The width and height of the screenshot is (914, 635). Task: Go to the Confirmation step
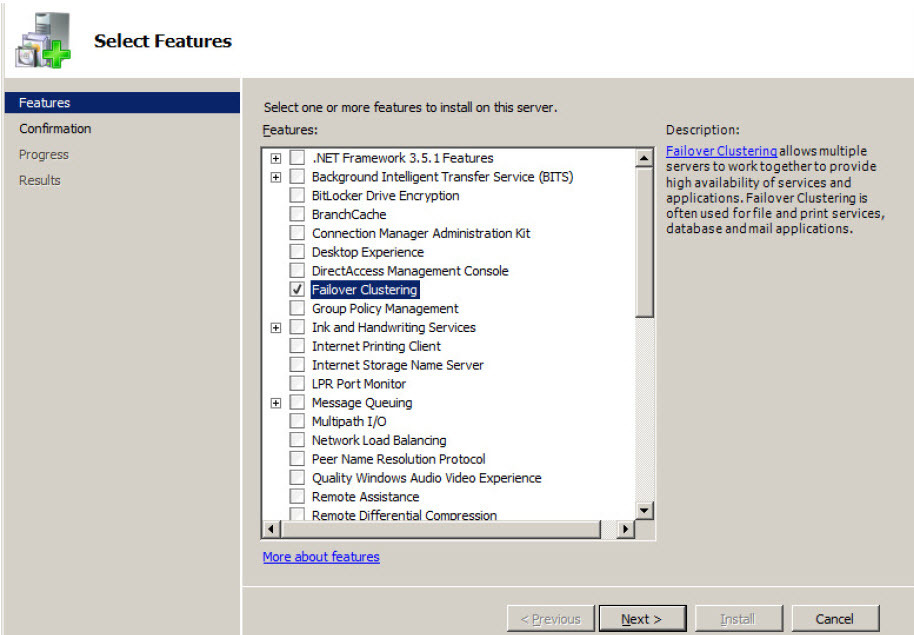(55, 128)
